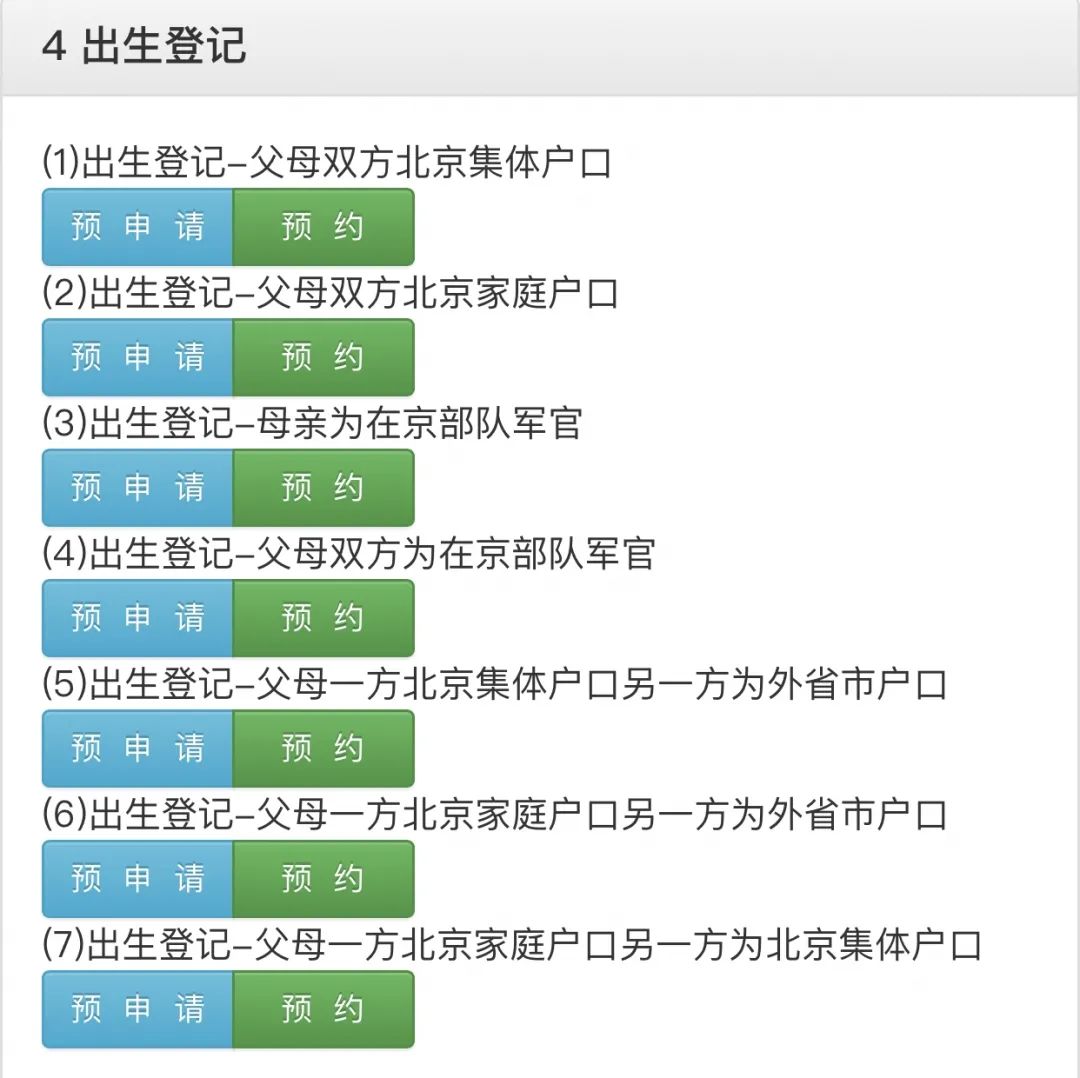Screen dimensions: 1080x1078
Task: Click 预申请 for item (7) 家庭户口另一方北京集体户口
Action: coord(137,1009)
